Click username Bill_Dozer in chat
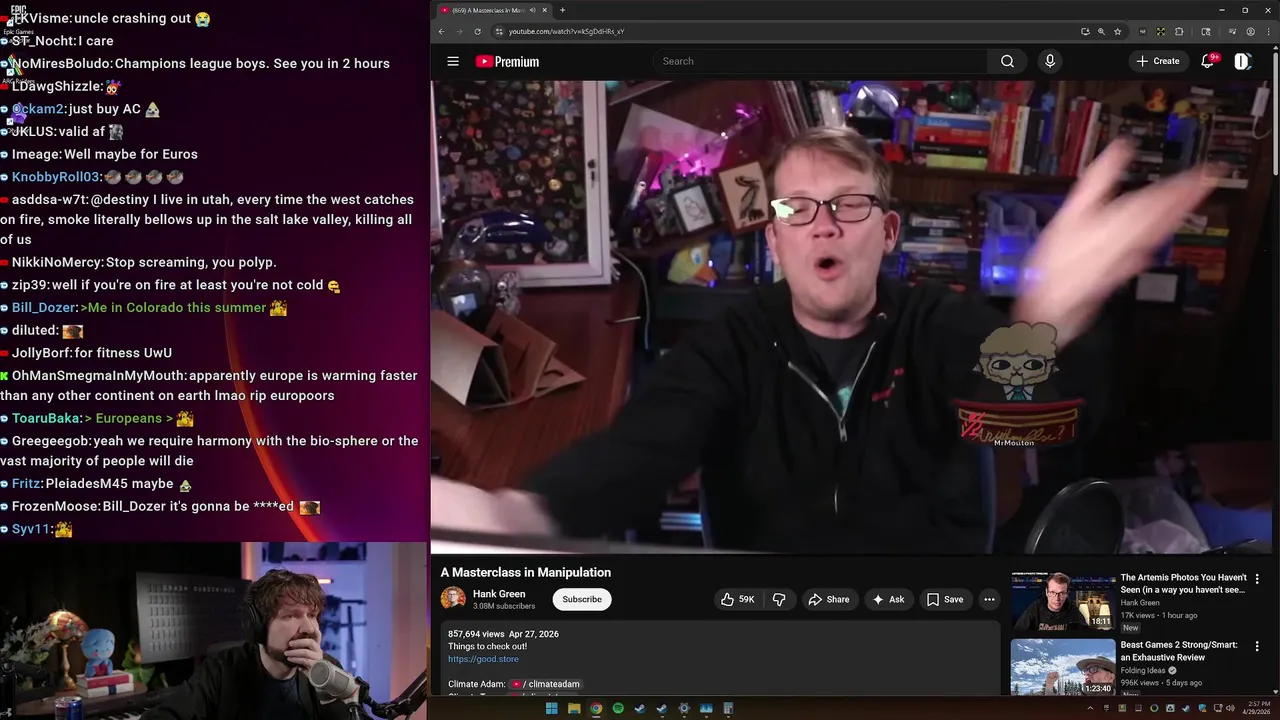 click(x=44, y=308)
